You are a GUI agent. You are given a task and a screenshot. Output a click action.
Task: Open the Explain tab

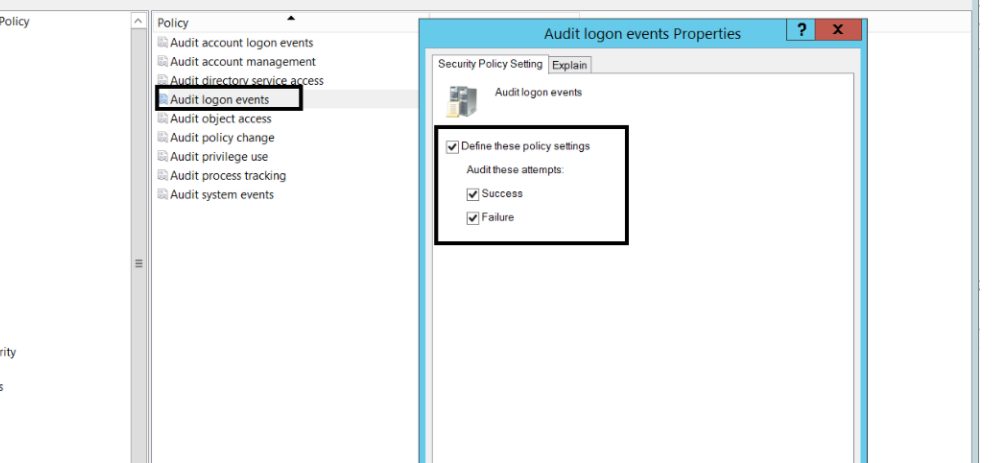(x=569, y=65)
